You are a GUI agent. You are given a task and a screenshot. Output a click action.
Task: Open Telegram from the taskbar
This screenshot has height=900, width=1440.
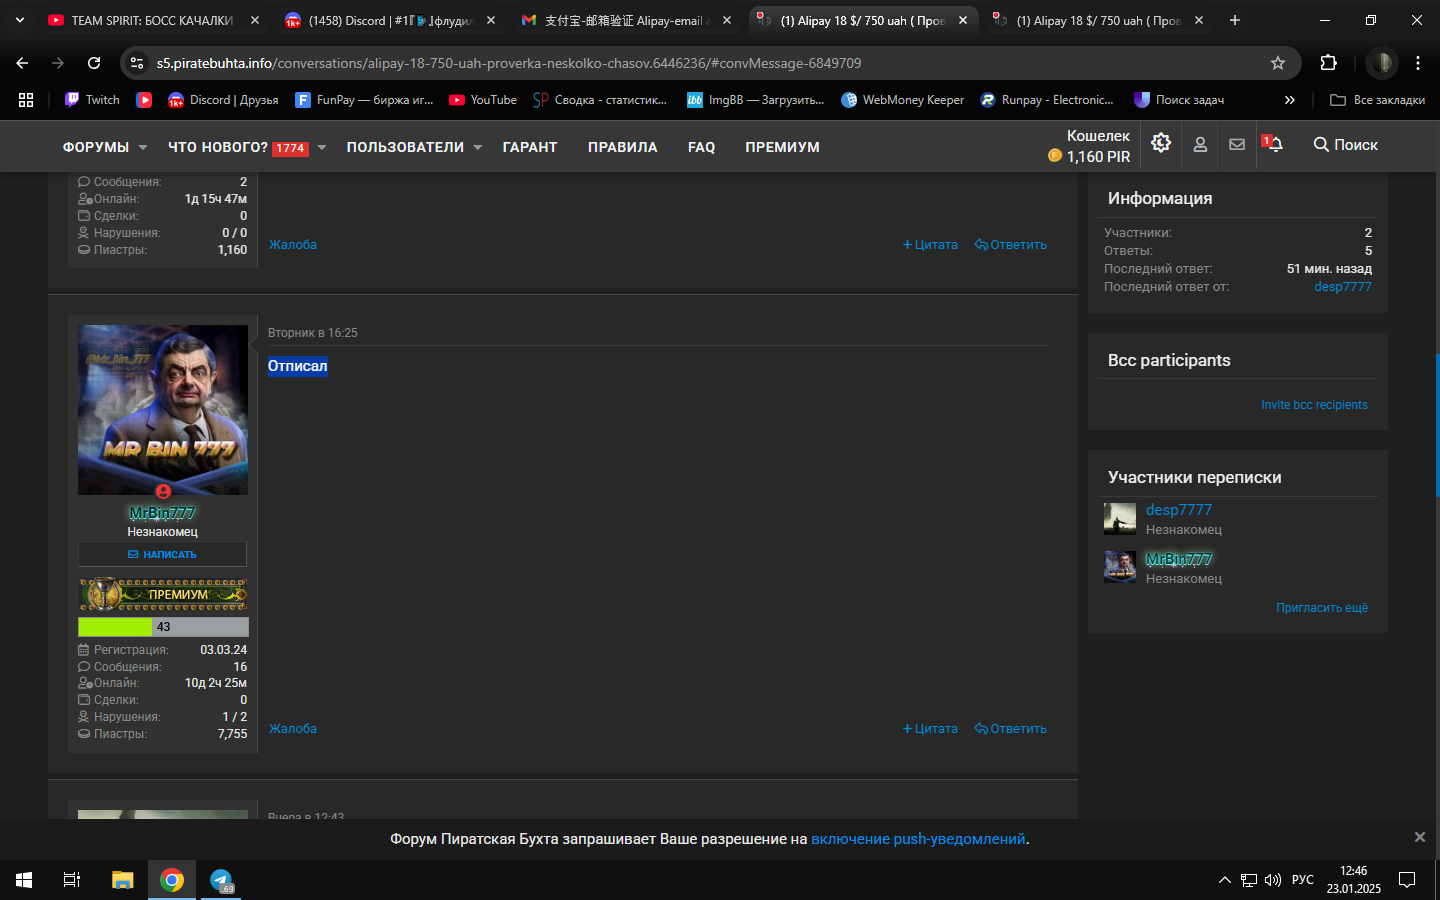tap(221, 880)
